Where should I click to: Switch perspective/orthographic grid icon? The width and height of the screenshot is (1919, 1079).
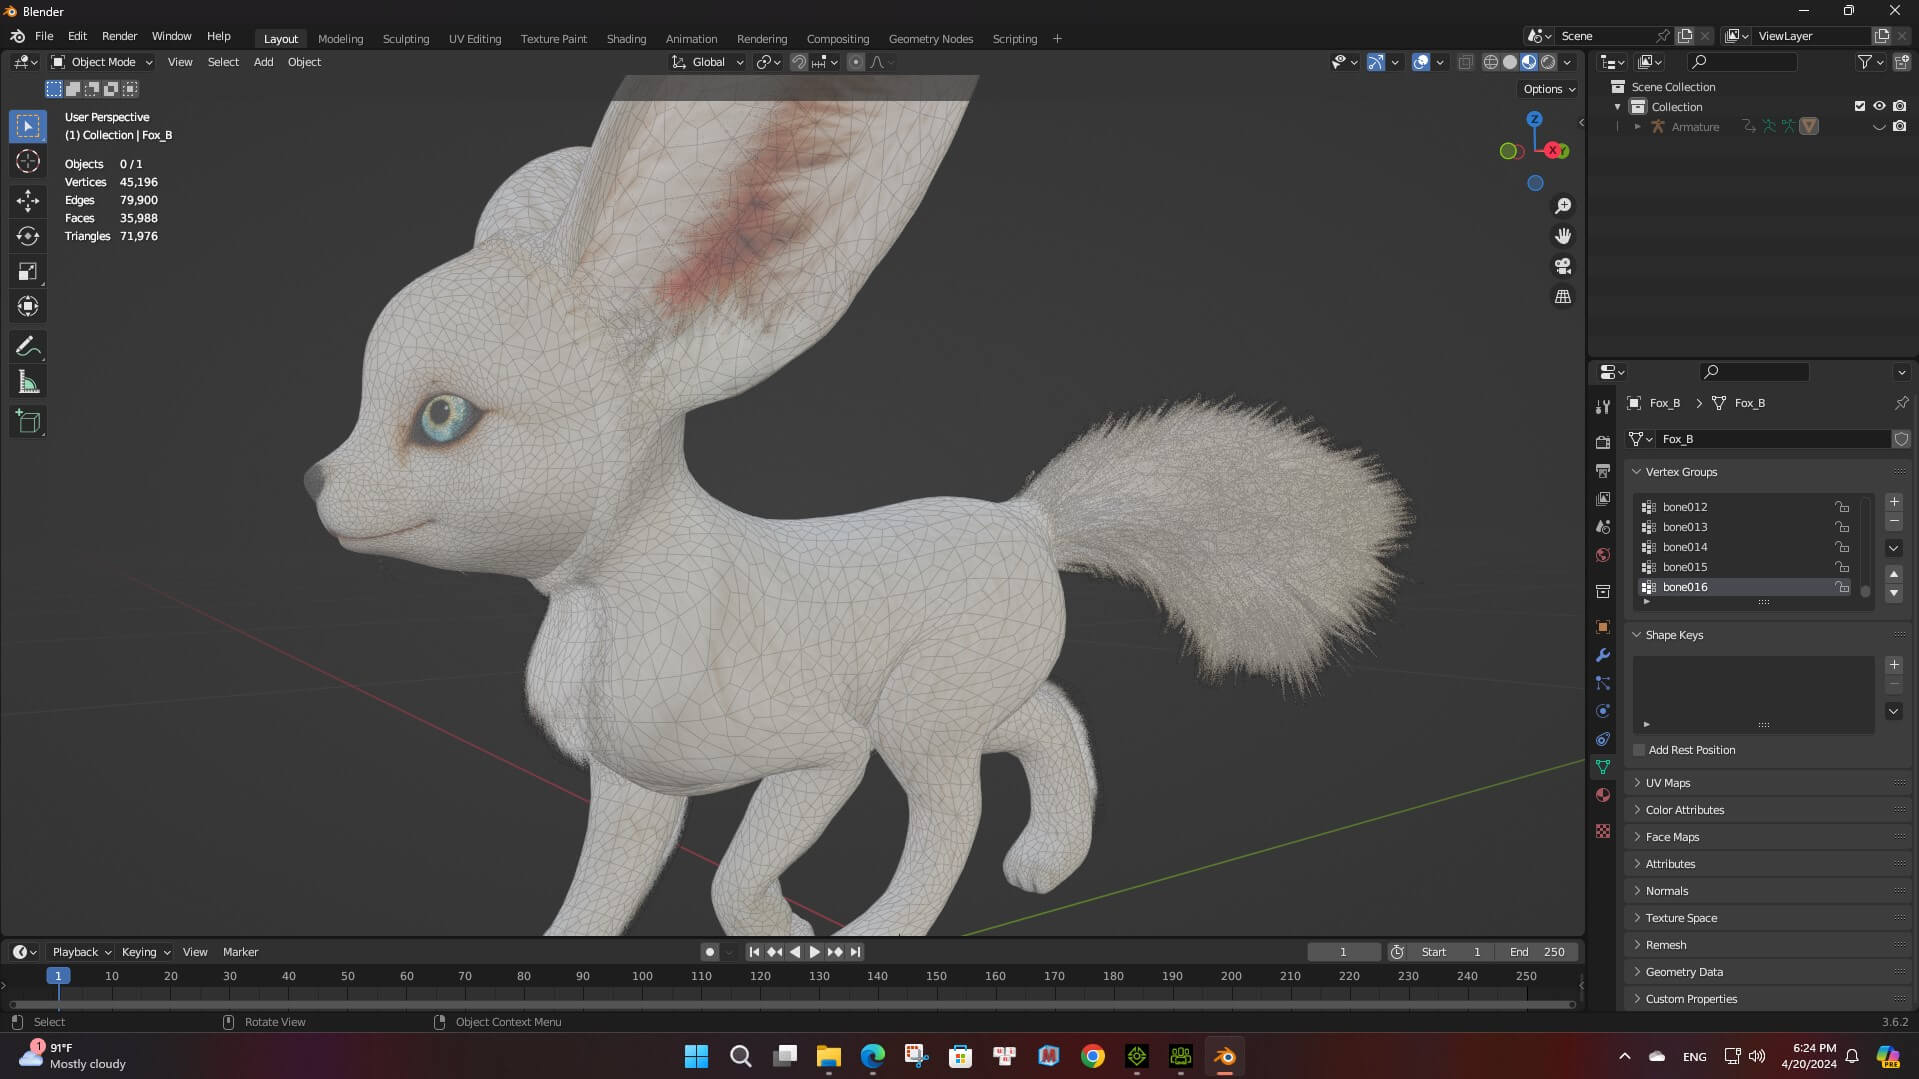(x=1562, y=297)
